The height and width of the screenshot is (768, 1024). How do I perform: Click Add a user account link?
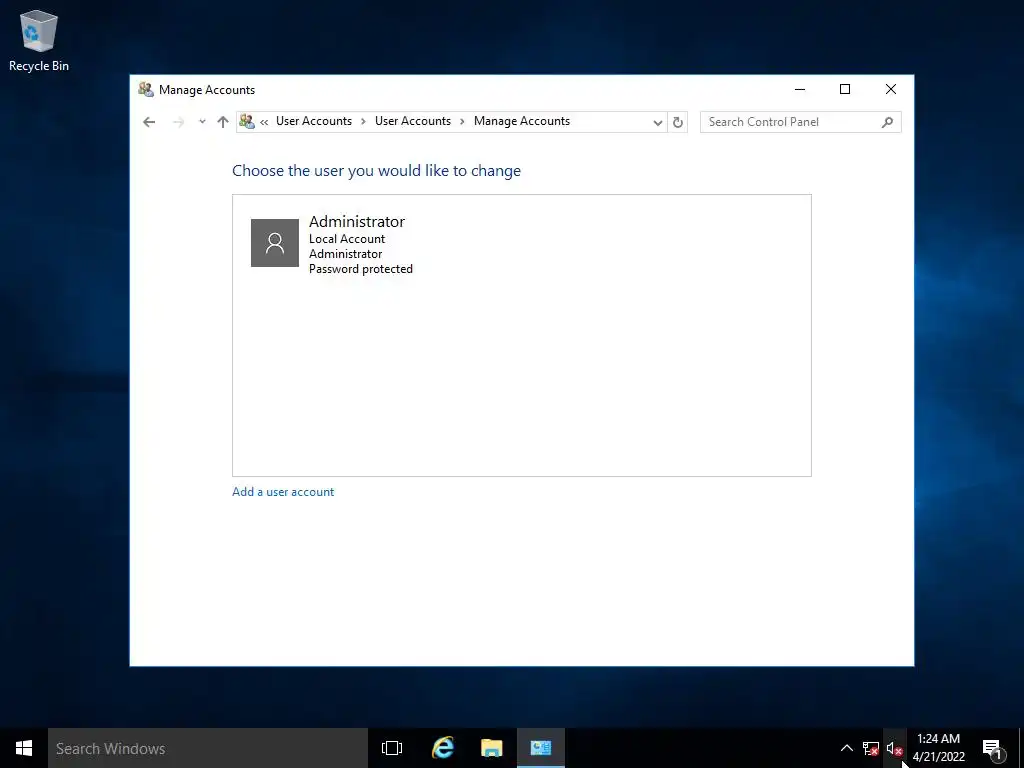pos(283,492)
